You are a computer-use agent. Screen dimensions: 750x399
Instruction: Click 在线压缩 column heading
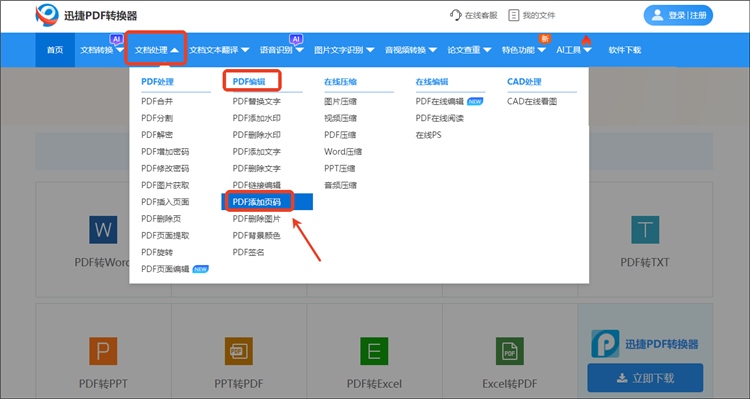(340, 82)
